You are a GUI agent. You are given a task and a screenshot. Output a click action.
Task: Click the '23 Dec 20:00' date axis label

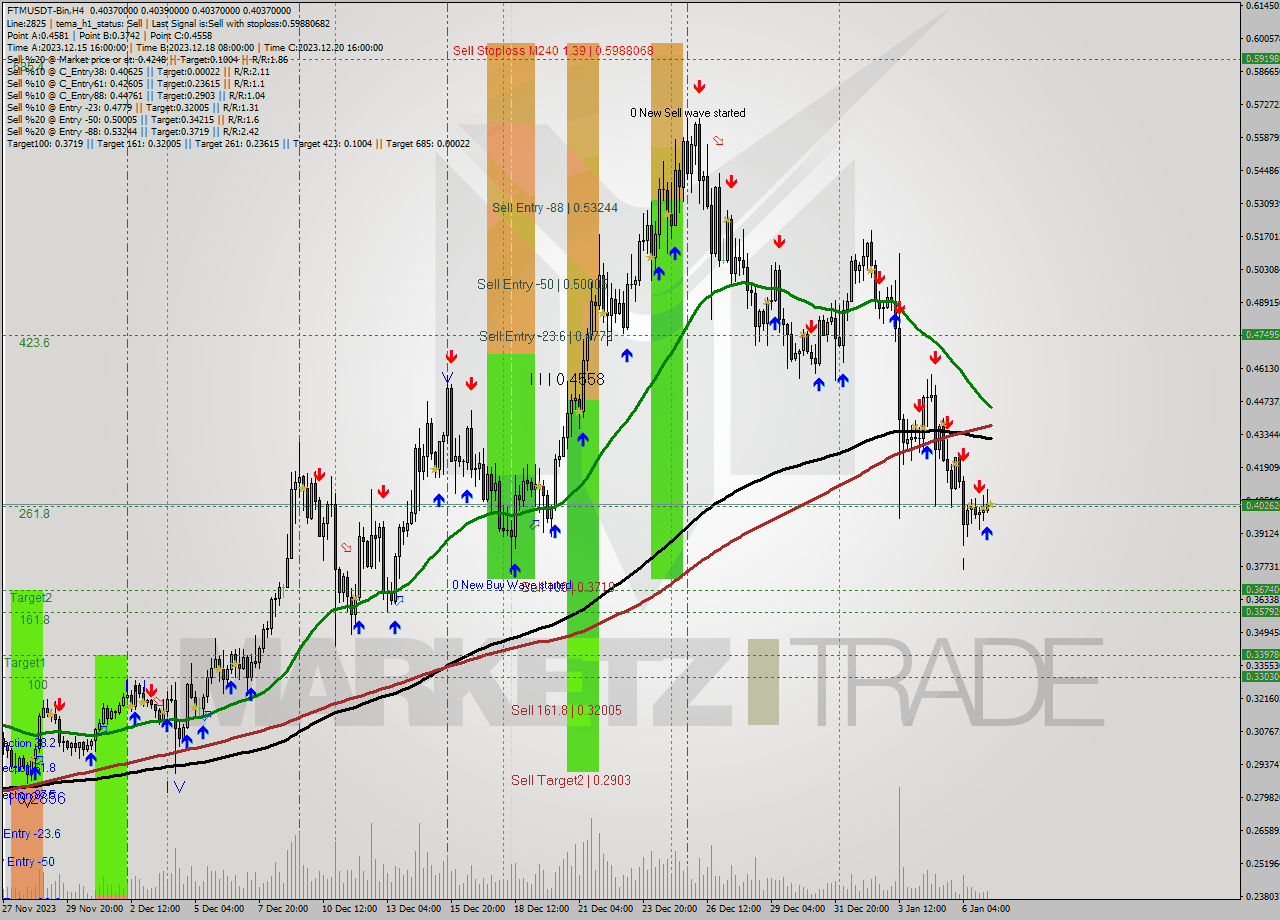[669, 909]
